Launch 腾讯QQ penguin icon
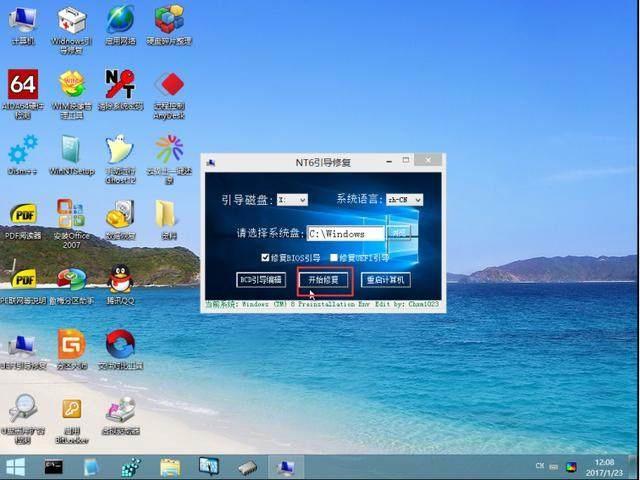 coord(120,285)
